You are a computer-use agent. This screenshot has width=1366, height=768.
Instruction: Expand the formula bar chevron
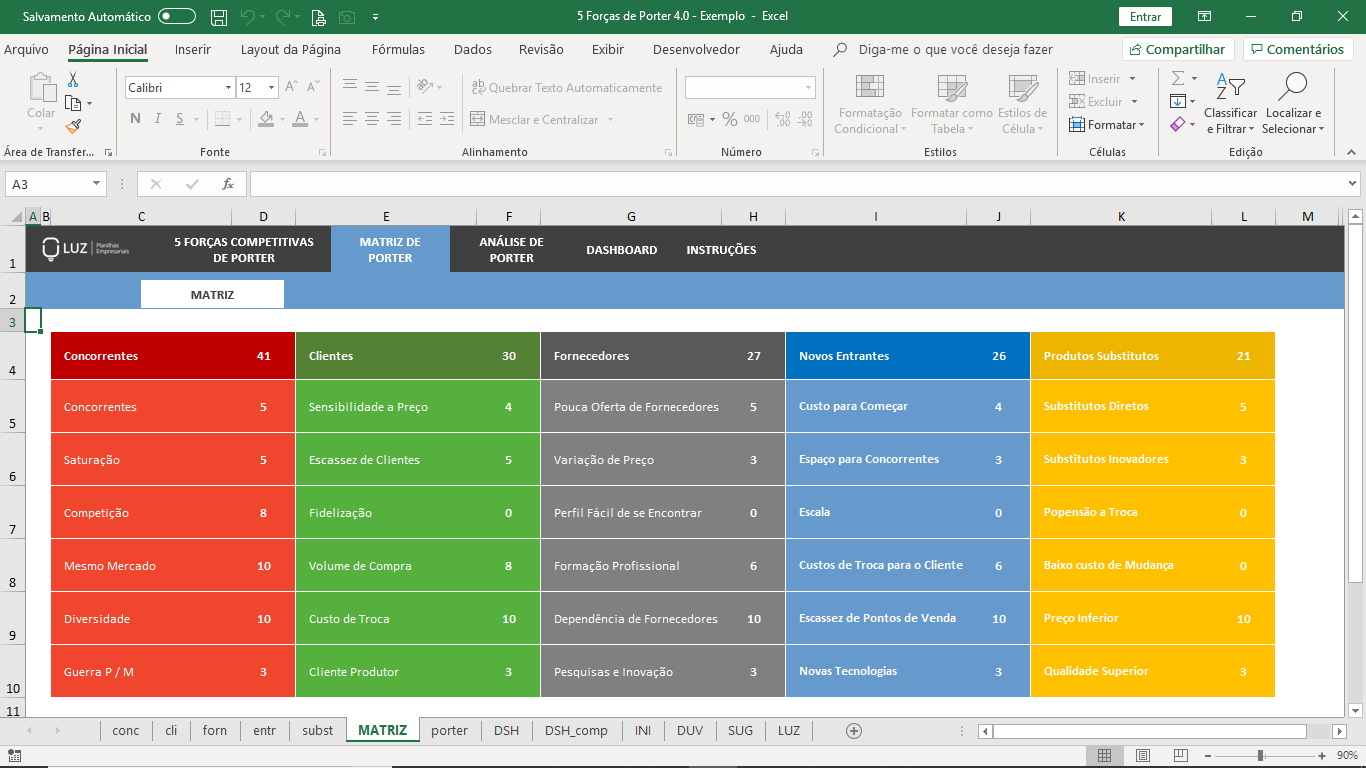point(1353,184)
